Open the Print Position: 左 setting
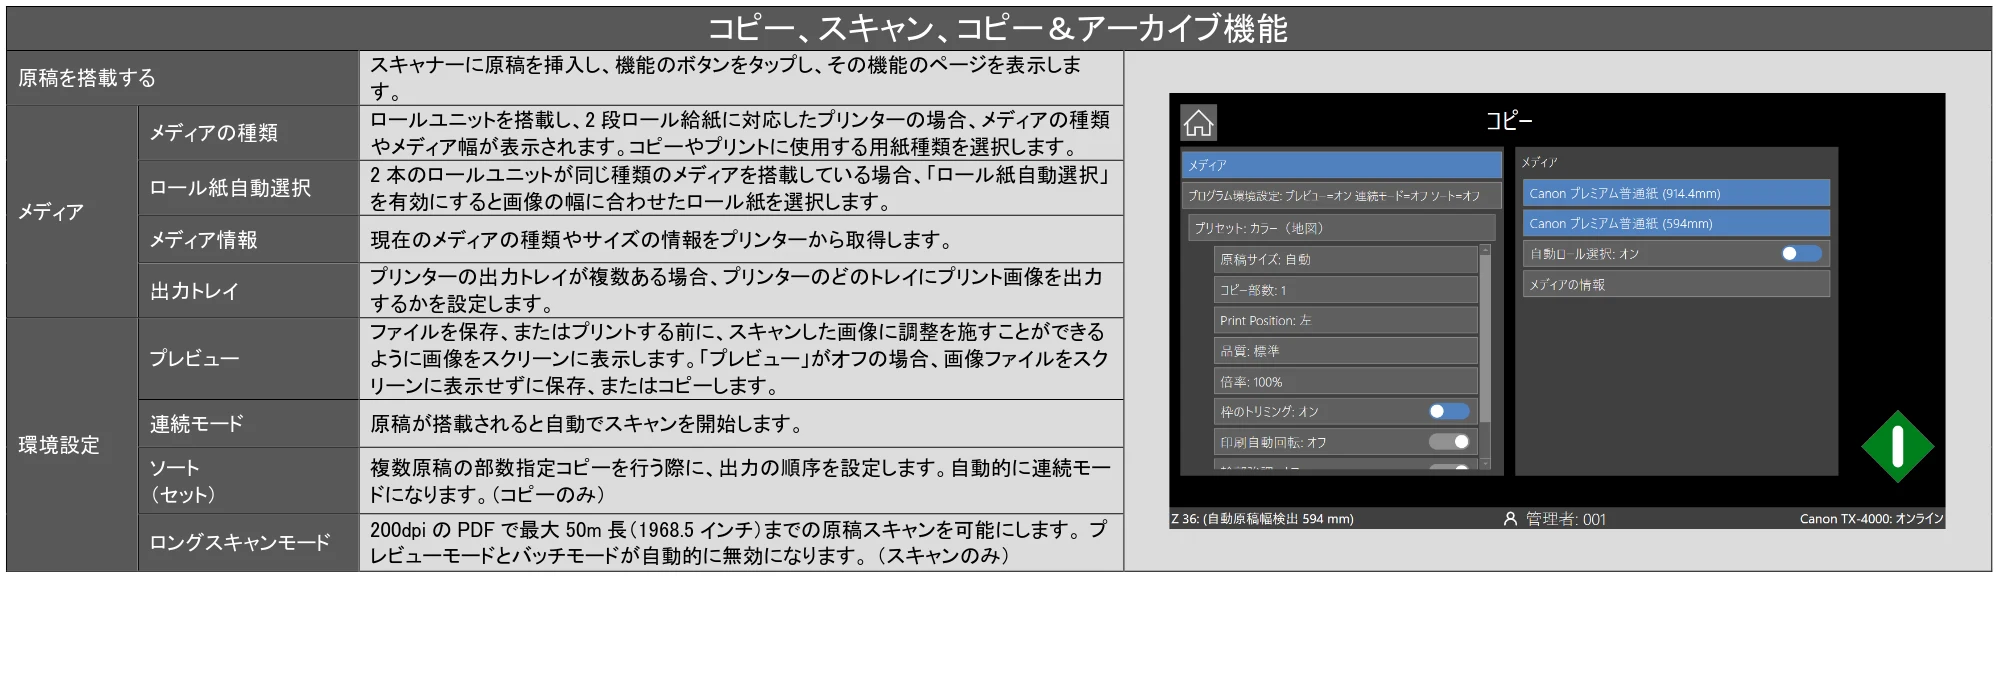 point(1345,320)
